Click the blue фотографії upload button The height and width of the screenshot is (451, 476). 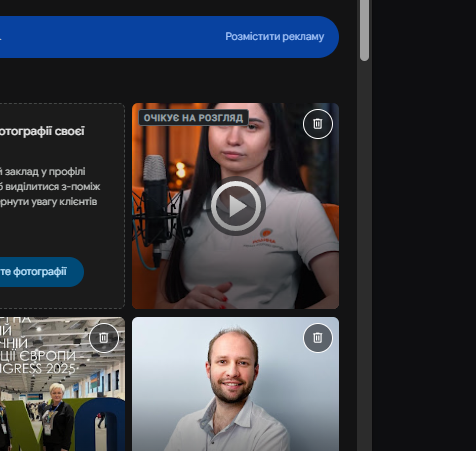point(37,272)
